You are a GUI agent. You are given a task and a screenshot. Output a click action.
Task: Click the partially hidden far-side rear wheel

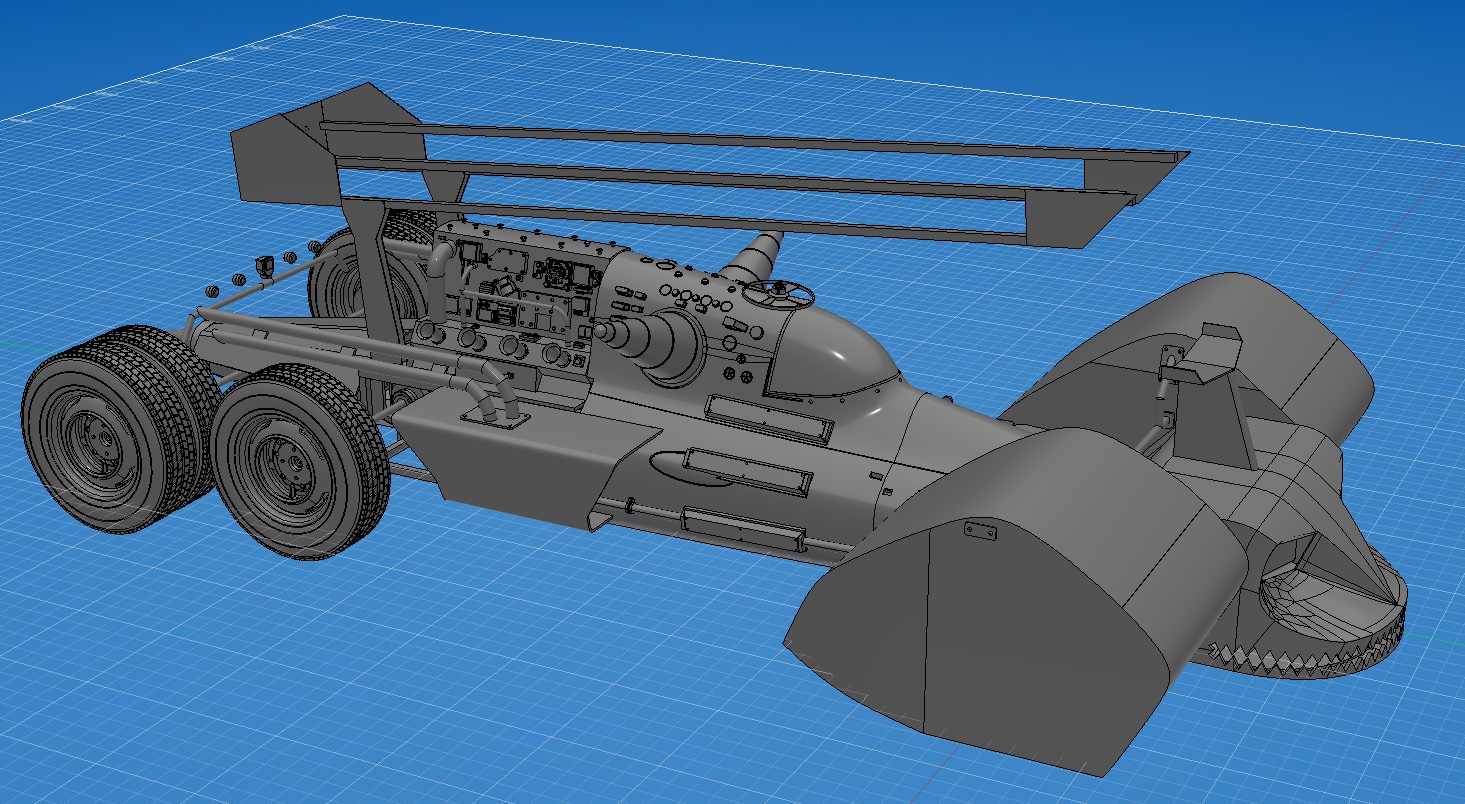346,275
